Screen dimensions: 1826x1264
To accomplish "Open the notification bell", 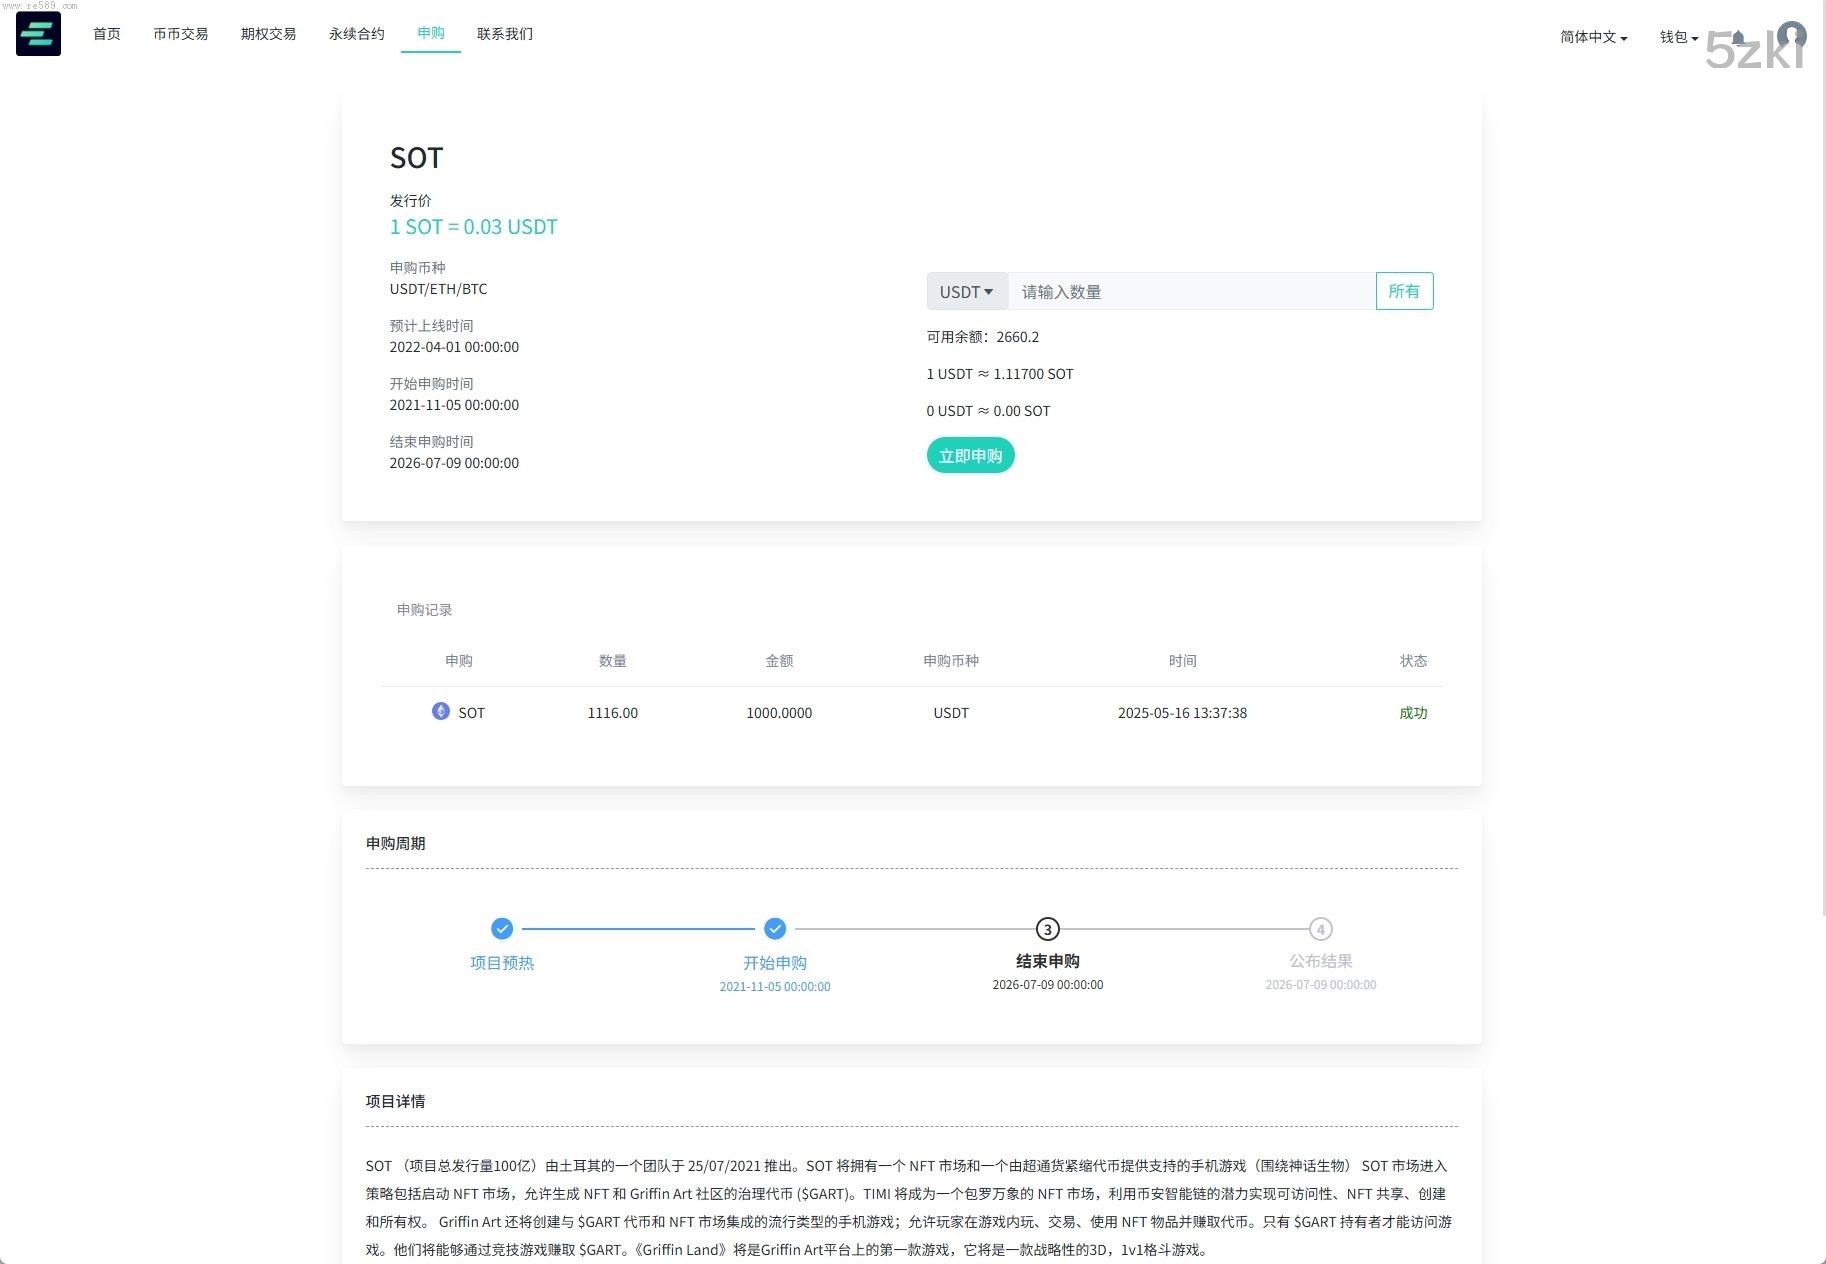I will (1738, 38).
